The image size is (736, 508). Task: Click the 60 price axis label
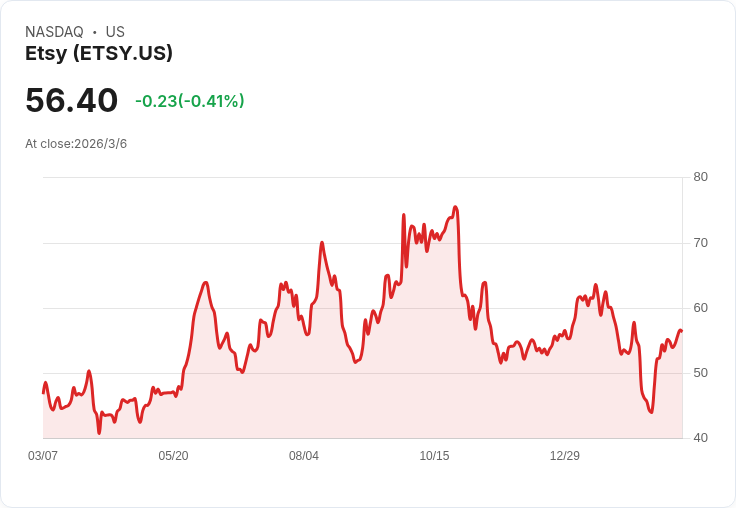click(x=700, y=308)
